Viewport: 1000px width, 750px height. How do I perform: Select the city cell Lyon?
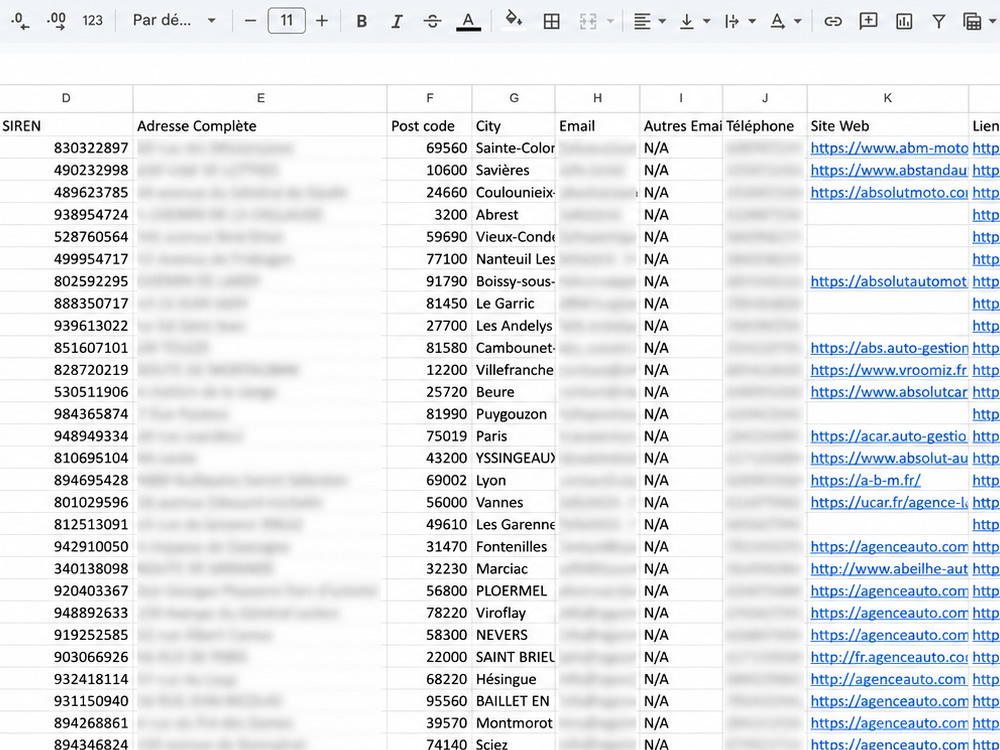click(514, 480)
